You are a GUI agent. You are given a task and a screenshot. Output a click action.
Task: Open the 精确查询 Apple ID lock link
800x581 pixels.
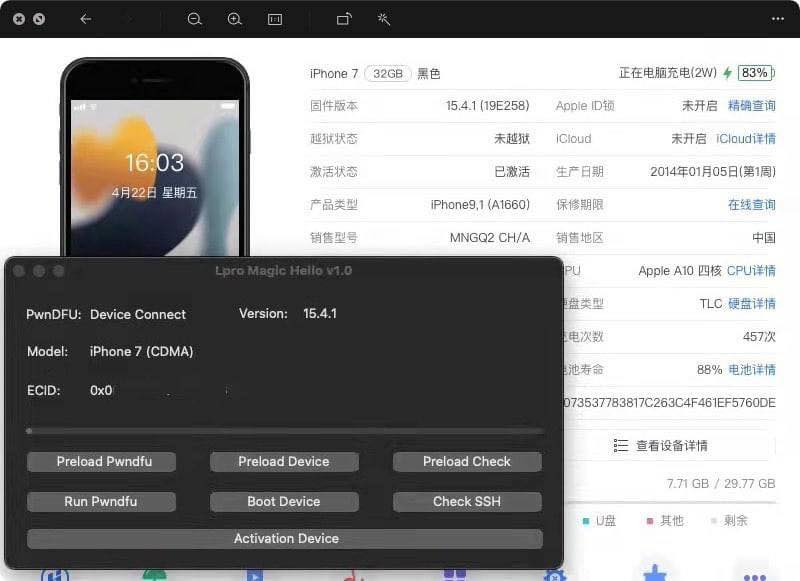pyautogui.click(x=752, y=106)
